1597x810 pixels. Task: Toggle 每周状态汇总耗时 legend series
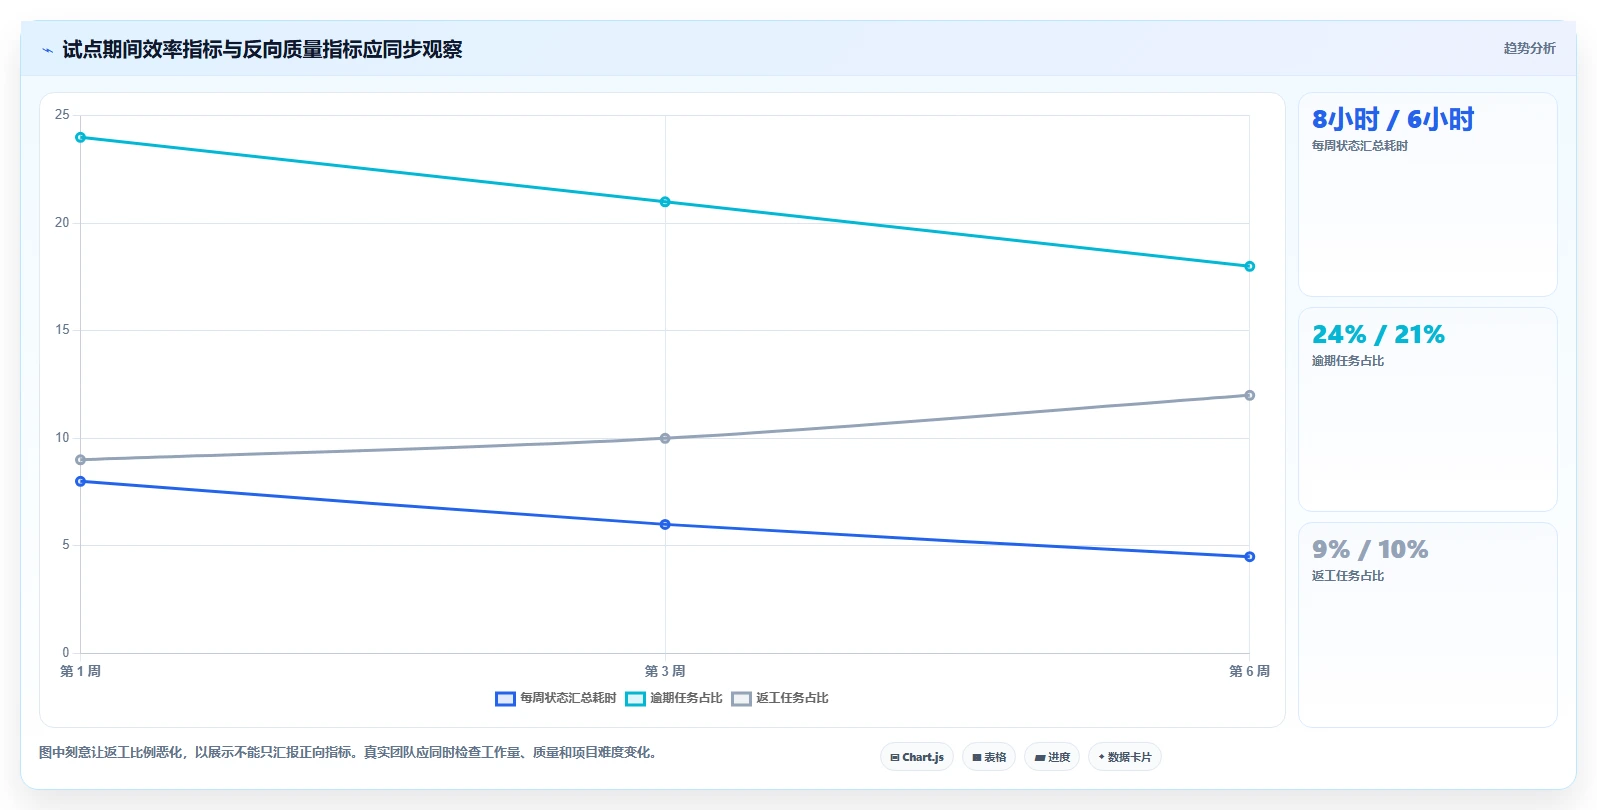click(x=556, y=698)
